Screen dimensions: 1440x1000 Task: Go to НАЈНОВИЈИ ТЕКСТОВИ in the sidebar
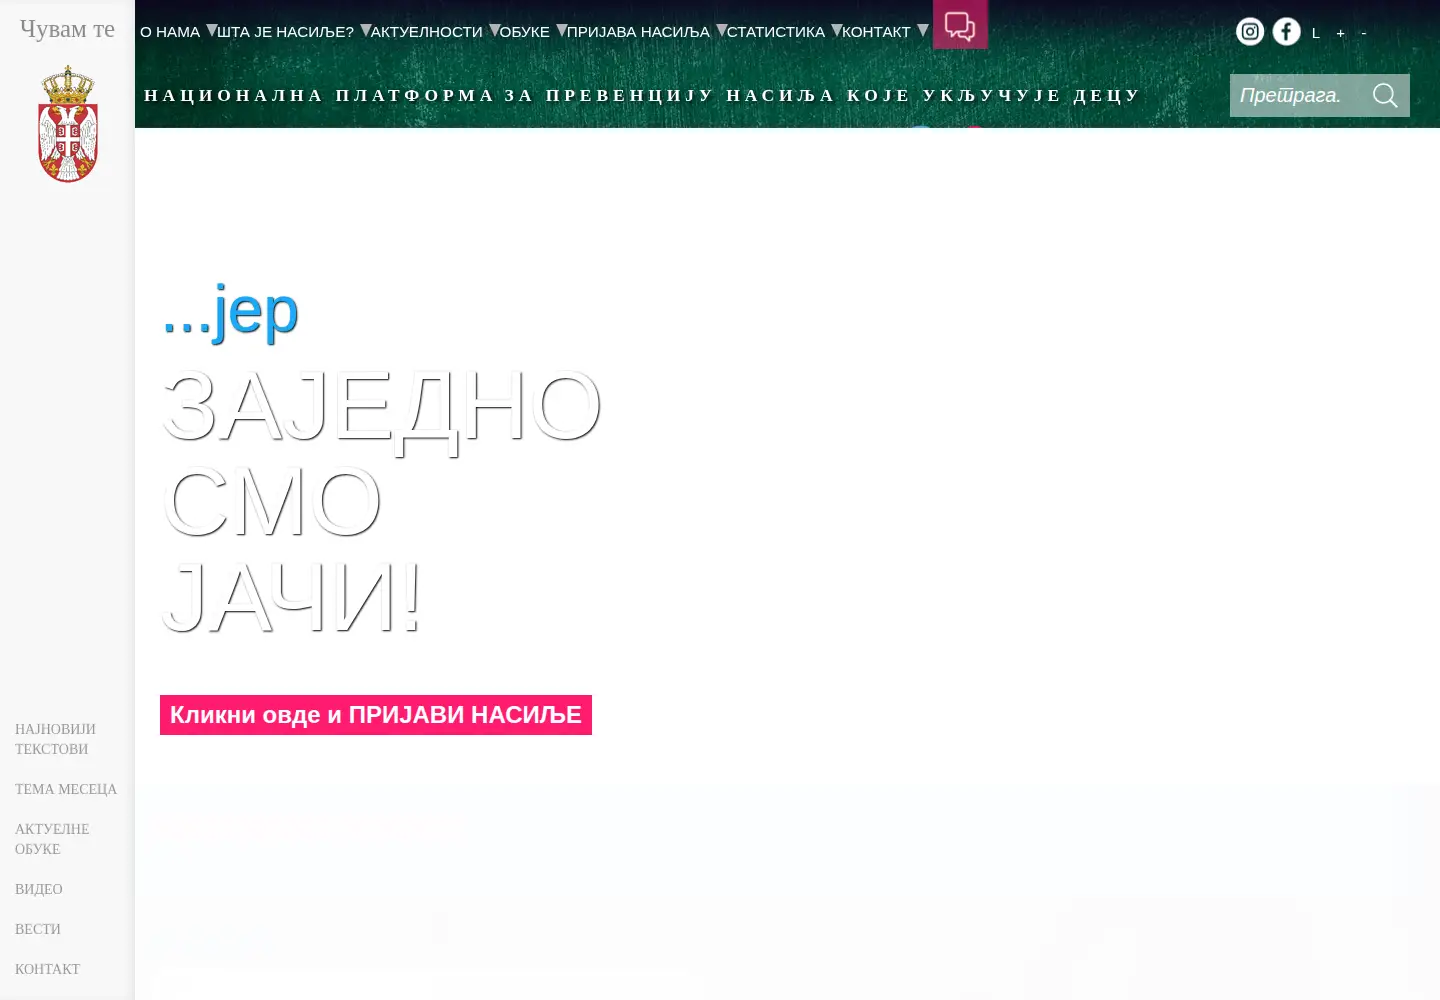pyautogui.click(x=55, y=739)
